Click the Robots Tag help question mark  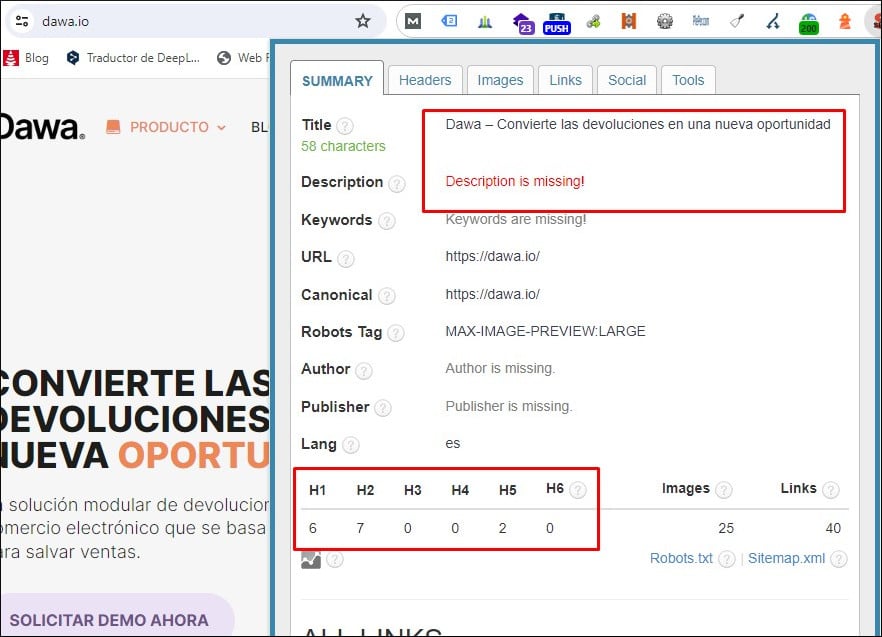395,333
